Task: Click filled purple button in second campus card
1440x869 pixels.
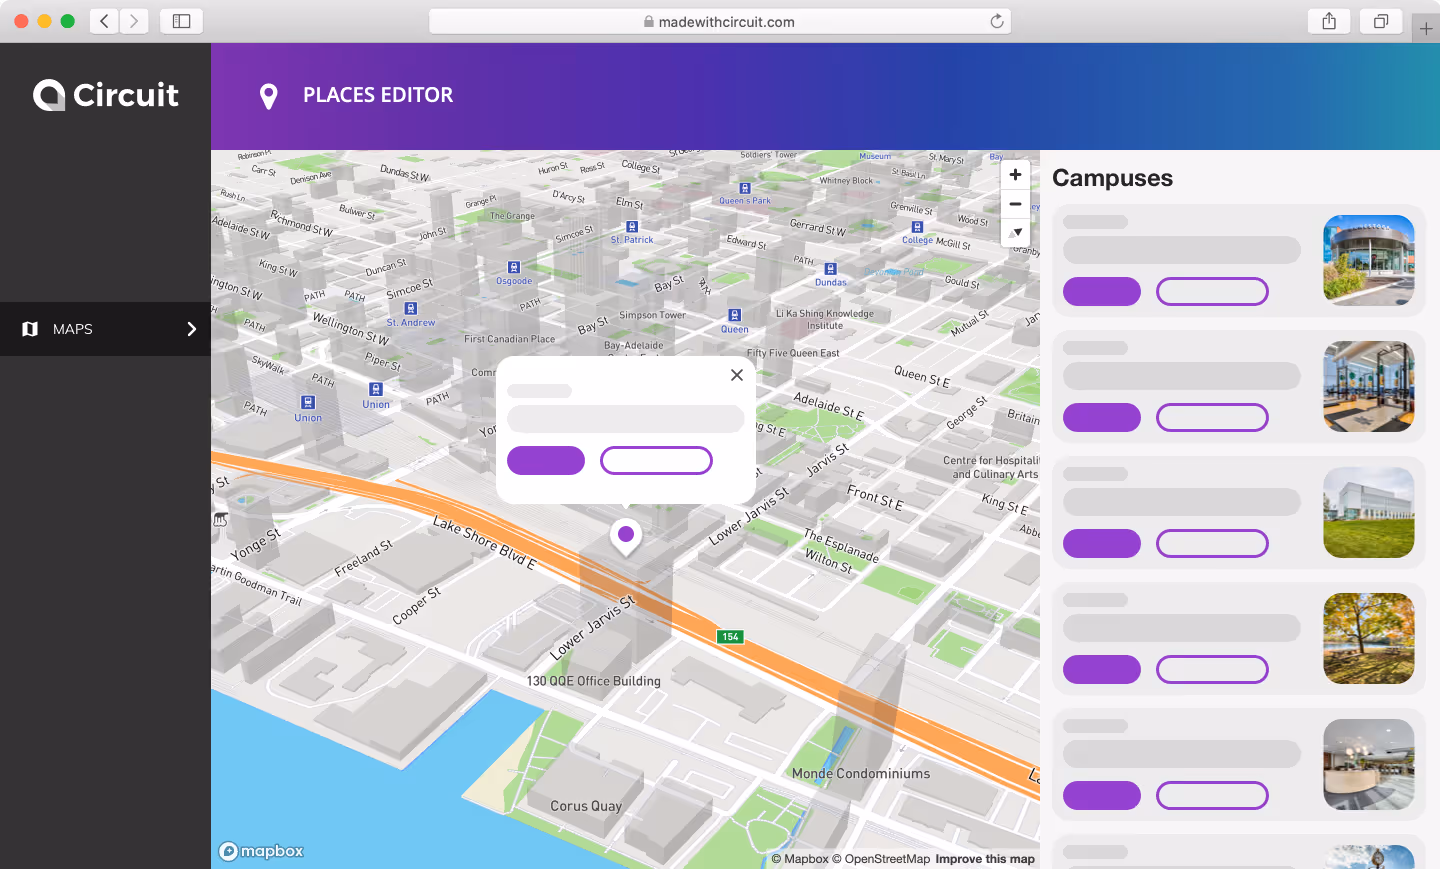Action: coord(1102,417)
